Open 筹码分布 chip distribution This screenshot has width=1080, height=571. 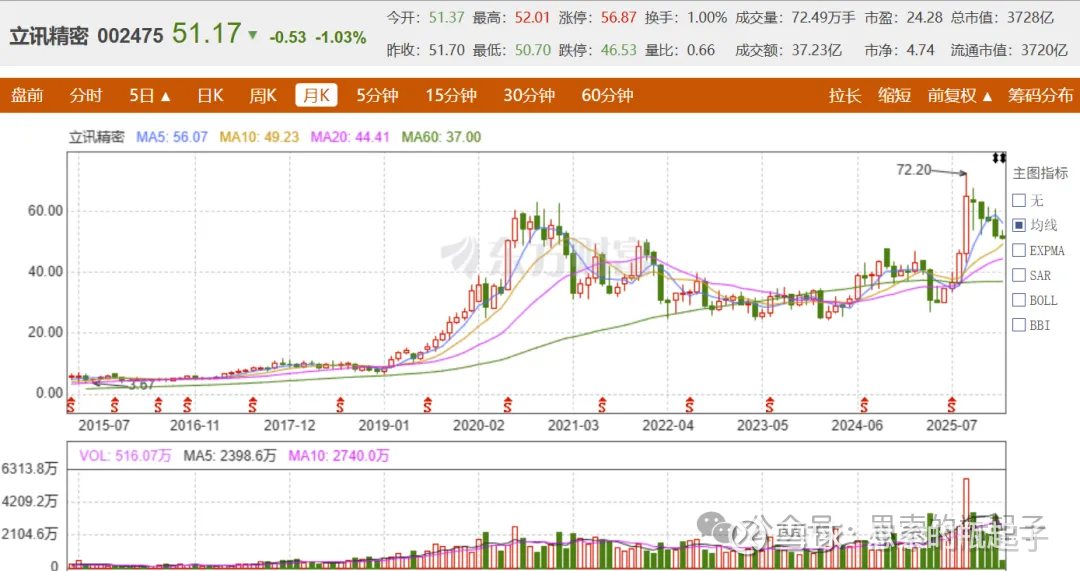pos(1040,96)
